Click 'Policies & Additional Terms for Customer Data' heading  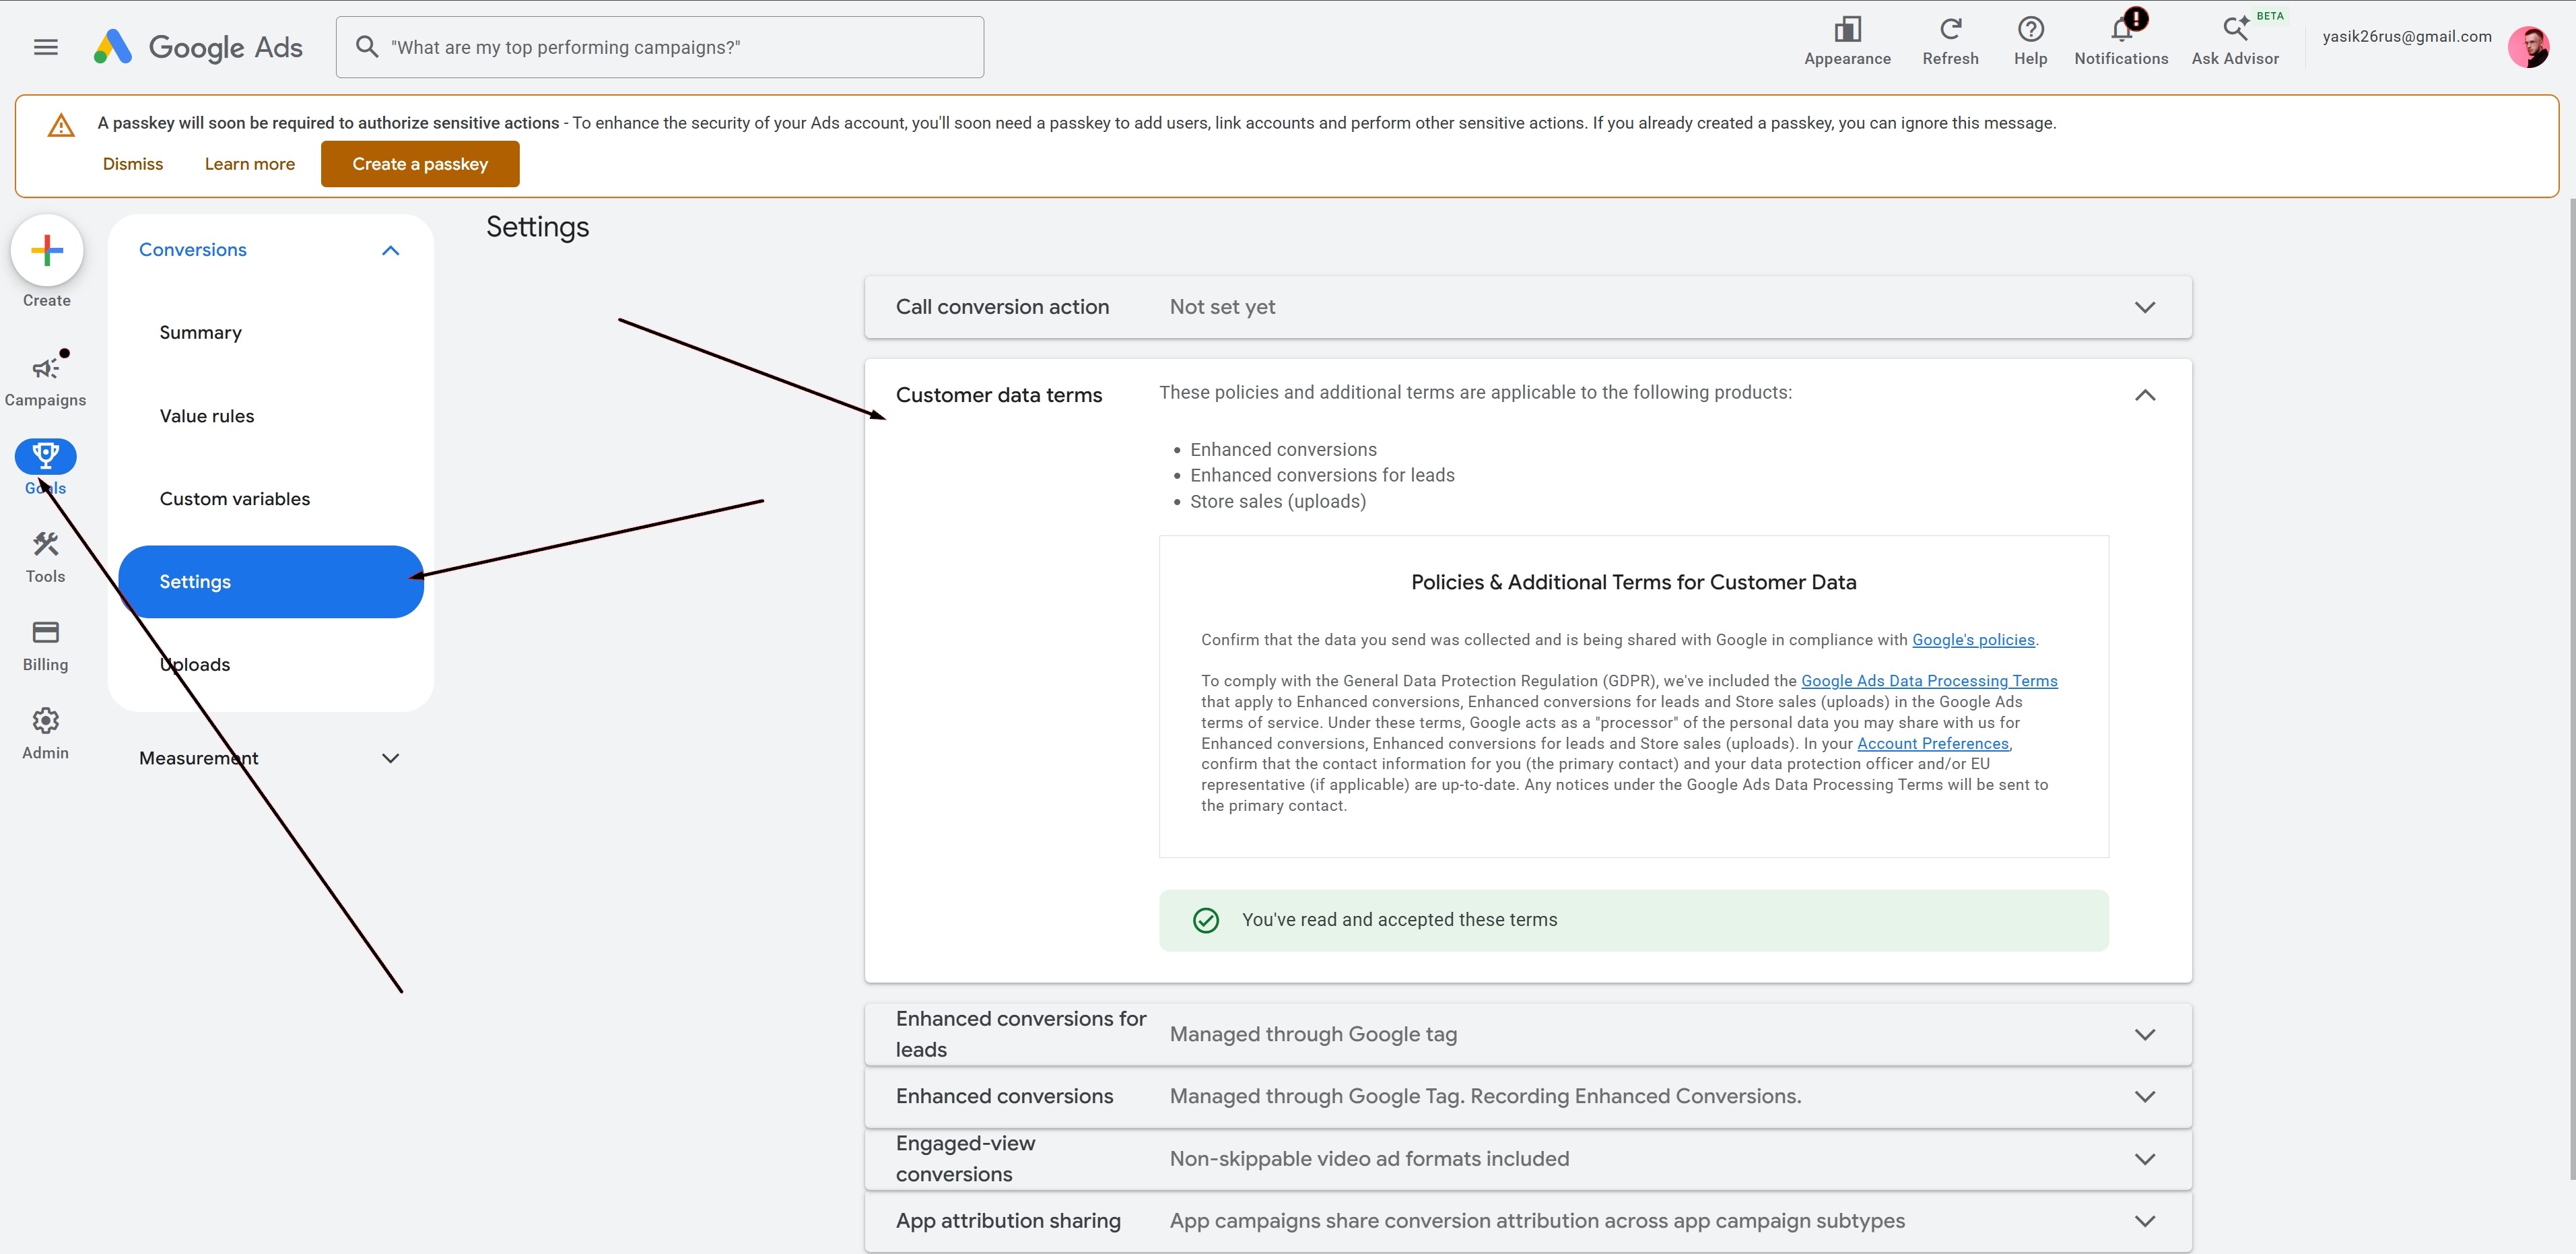(x=1633, y=582)
